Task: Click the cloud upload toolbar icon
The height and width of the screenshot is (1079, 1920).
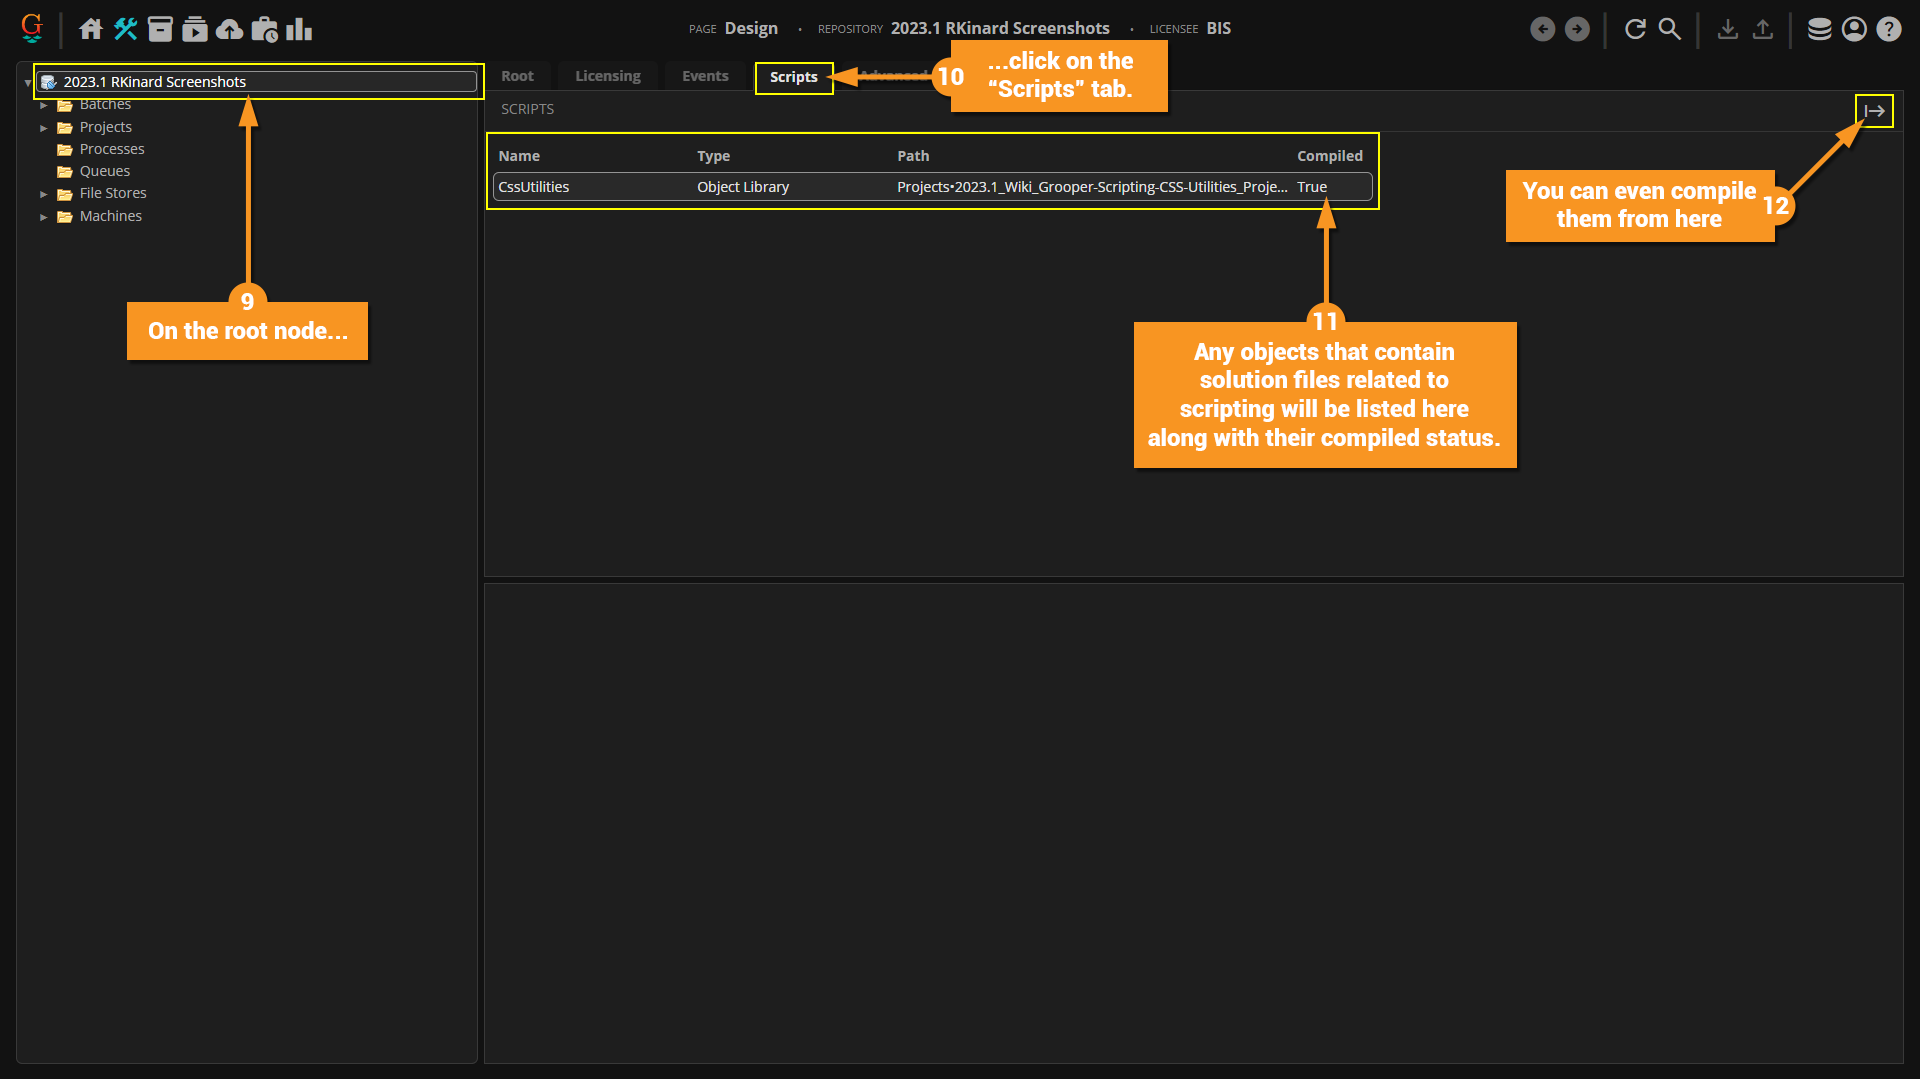Action: (229, 29)
